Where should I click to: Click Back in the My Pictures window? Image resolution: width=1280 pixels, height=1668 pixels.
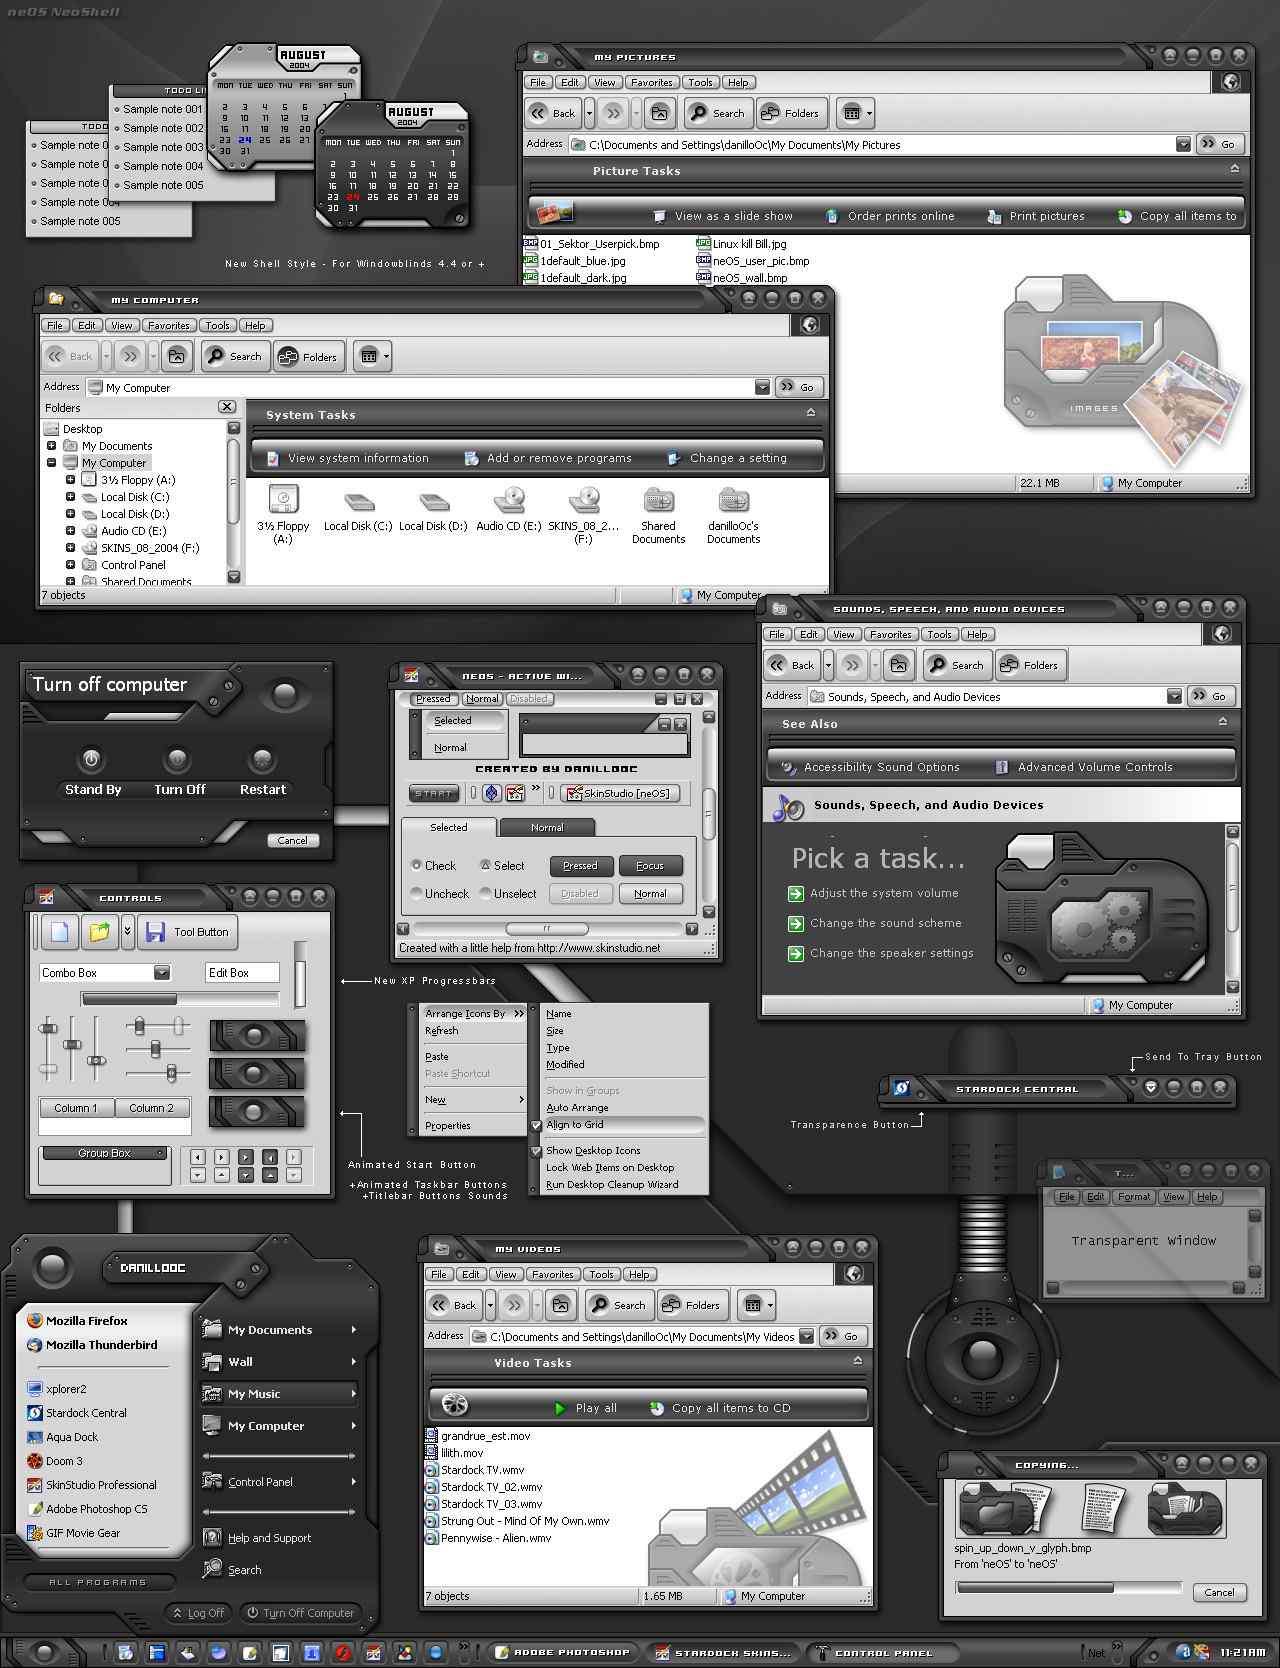552,113
